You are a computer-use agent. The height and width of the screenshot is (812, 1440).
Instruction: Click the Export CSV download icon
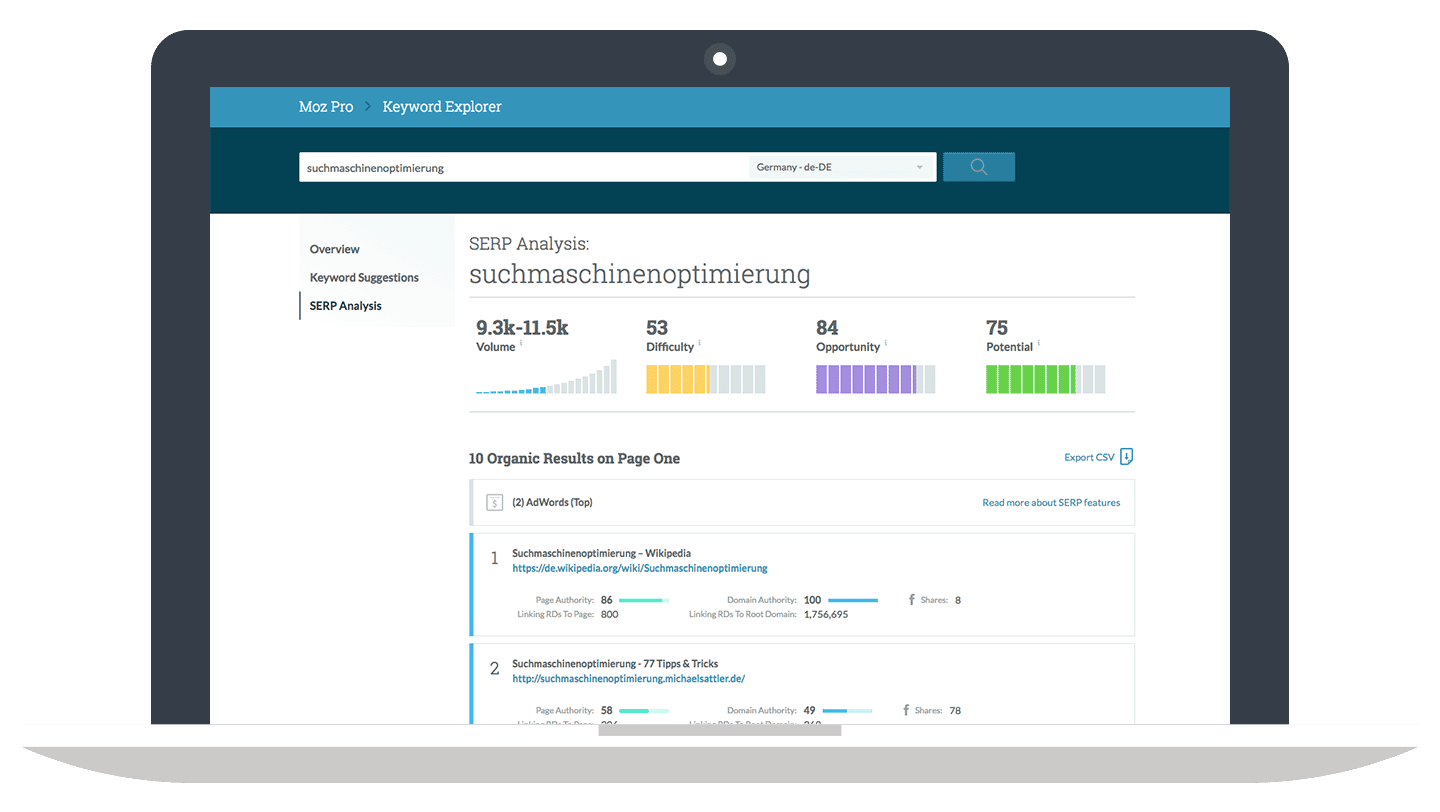1127,457
